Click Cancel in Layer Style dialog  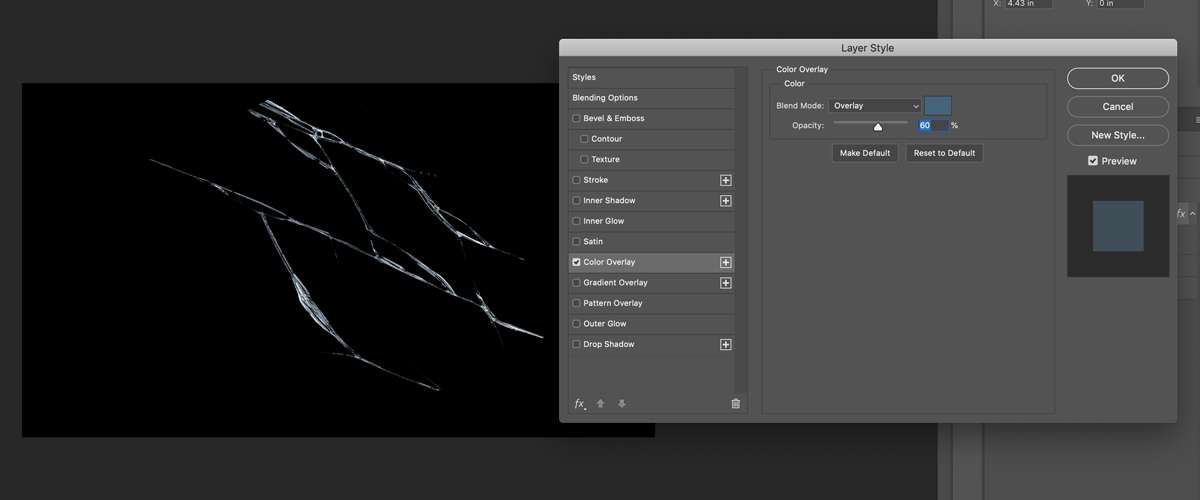(x=1118, y=106)
